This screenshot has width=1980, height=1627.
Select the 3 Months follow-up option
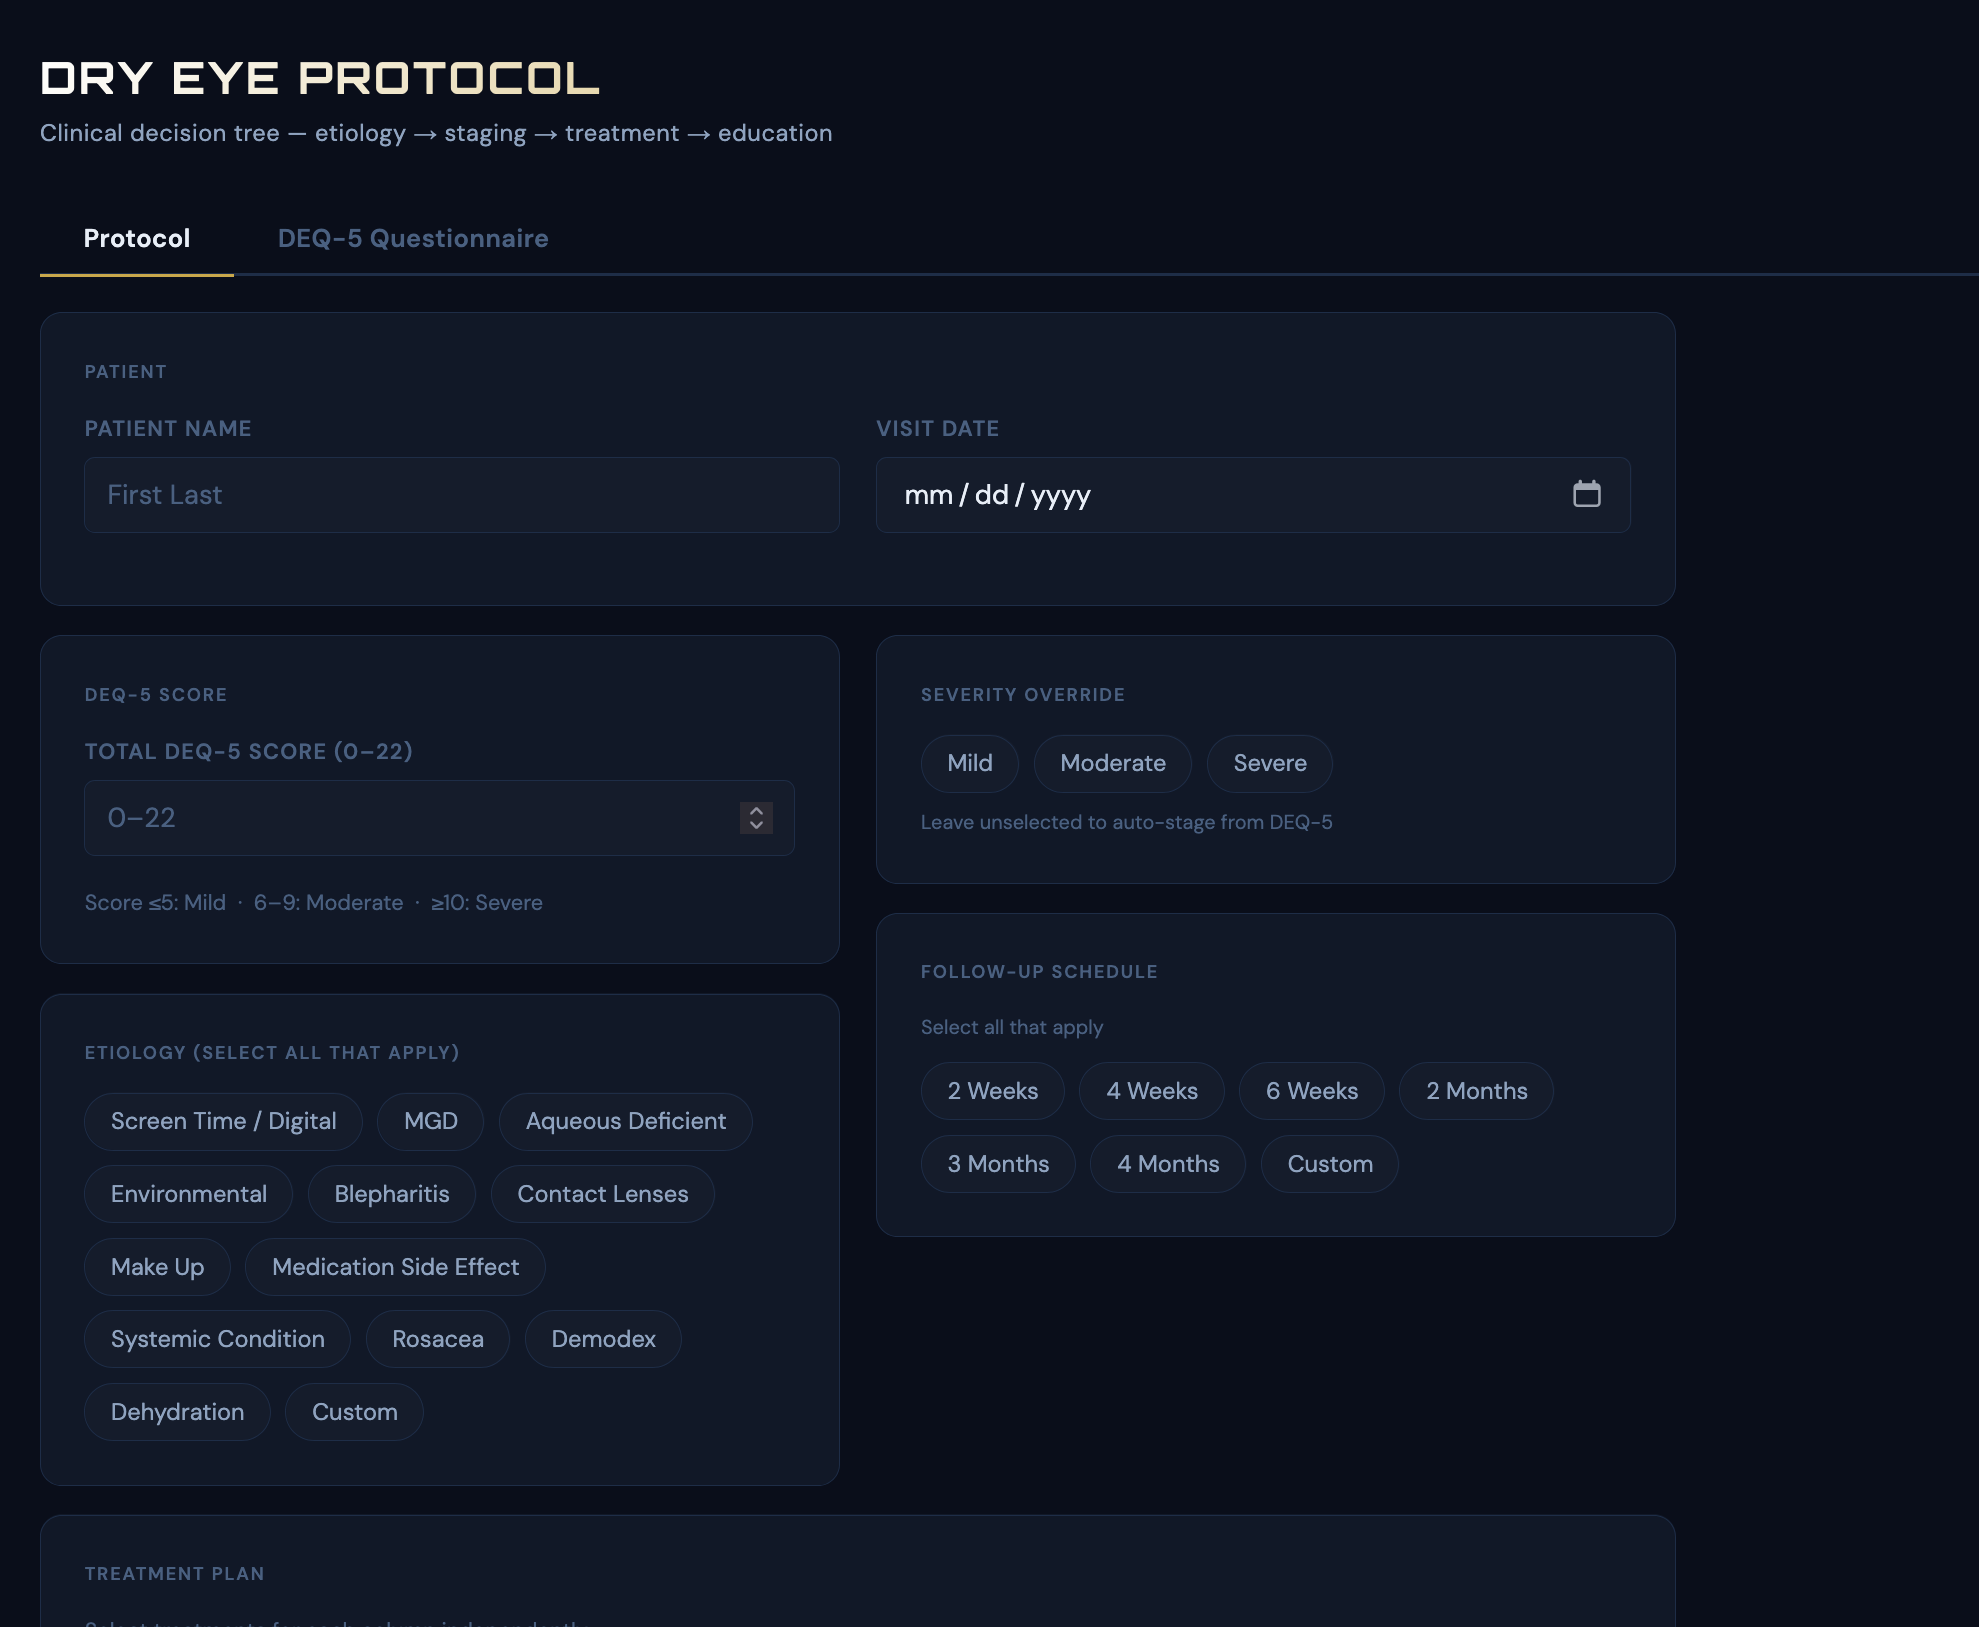[999, 1164]
